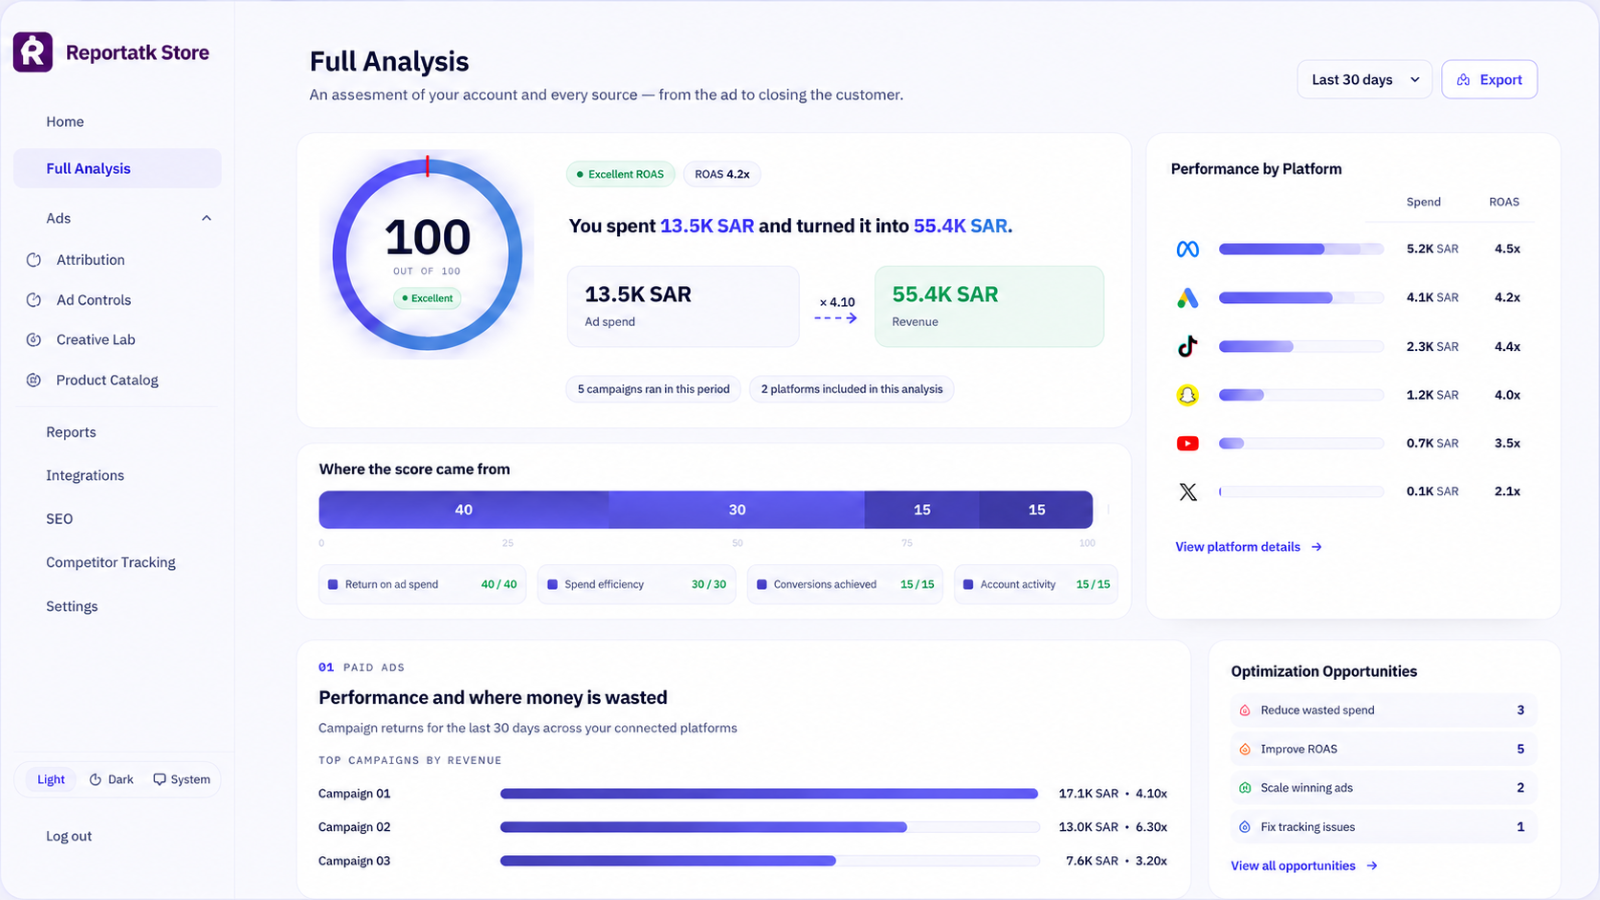Open the Last 30 days dropdown
Image resolution: width=1600 pixels, height=900 pixels.
tap(1365, 80)
